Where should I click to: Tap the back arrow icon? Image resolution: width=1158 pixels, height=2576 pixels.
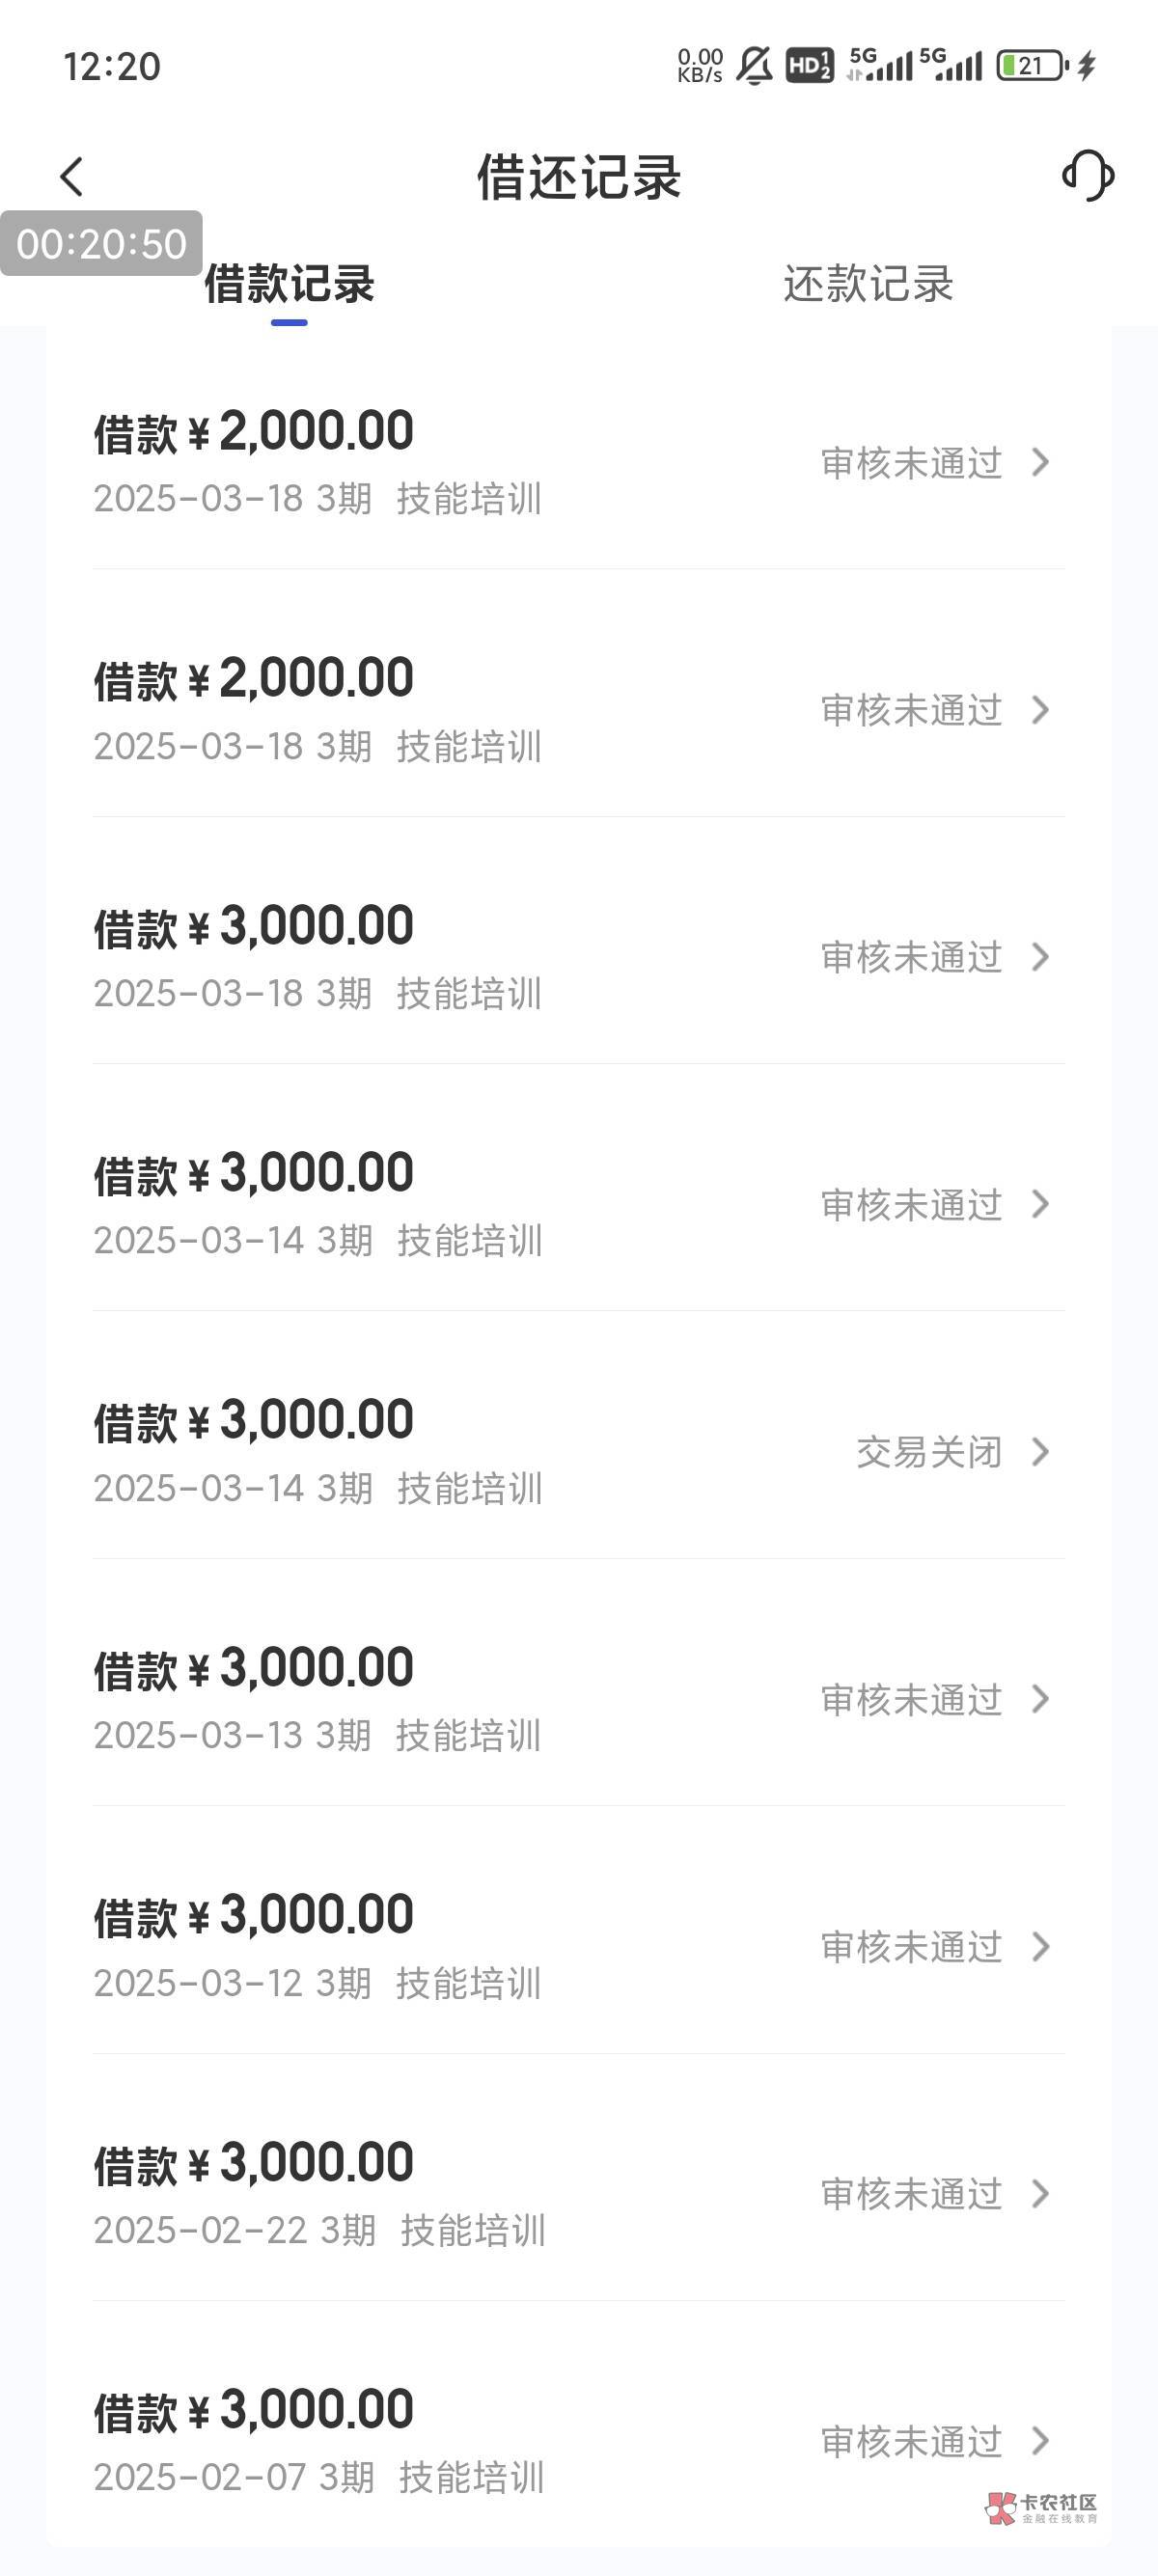[x=72, y=177]
